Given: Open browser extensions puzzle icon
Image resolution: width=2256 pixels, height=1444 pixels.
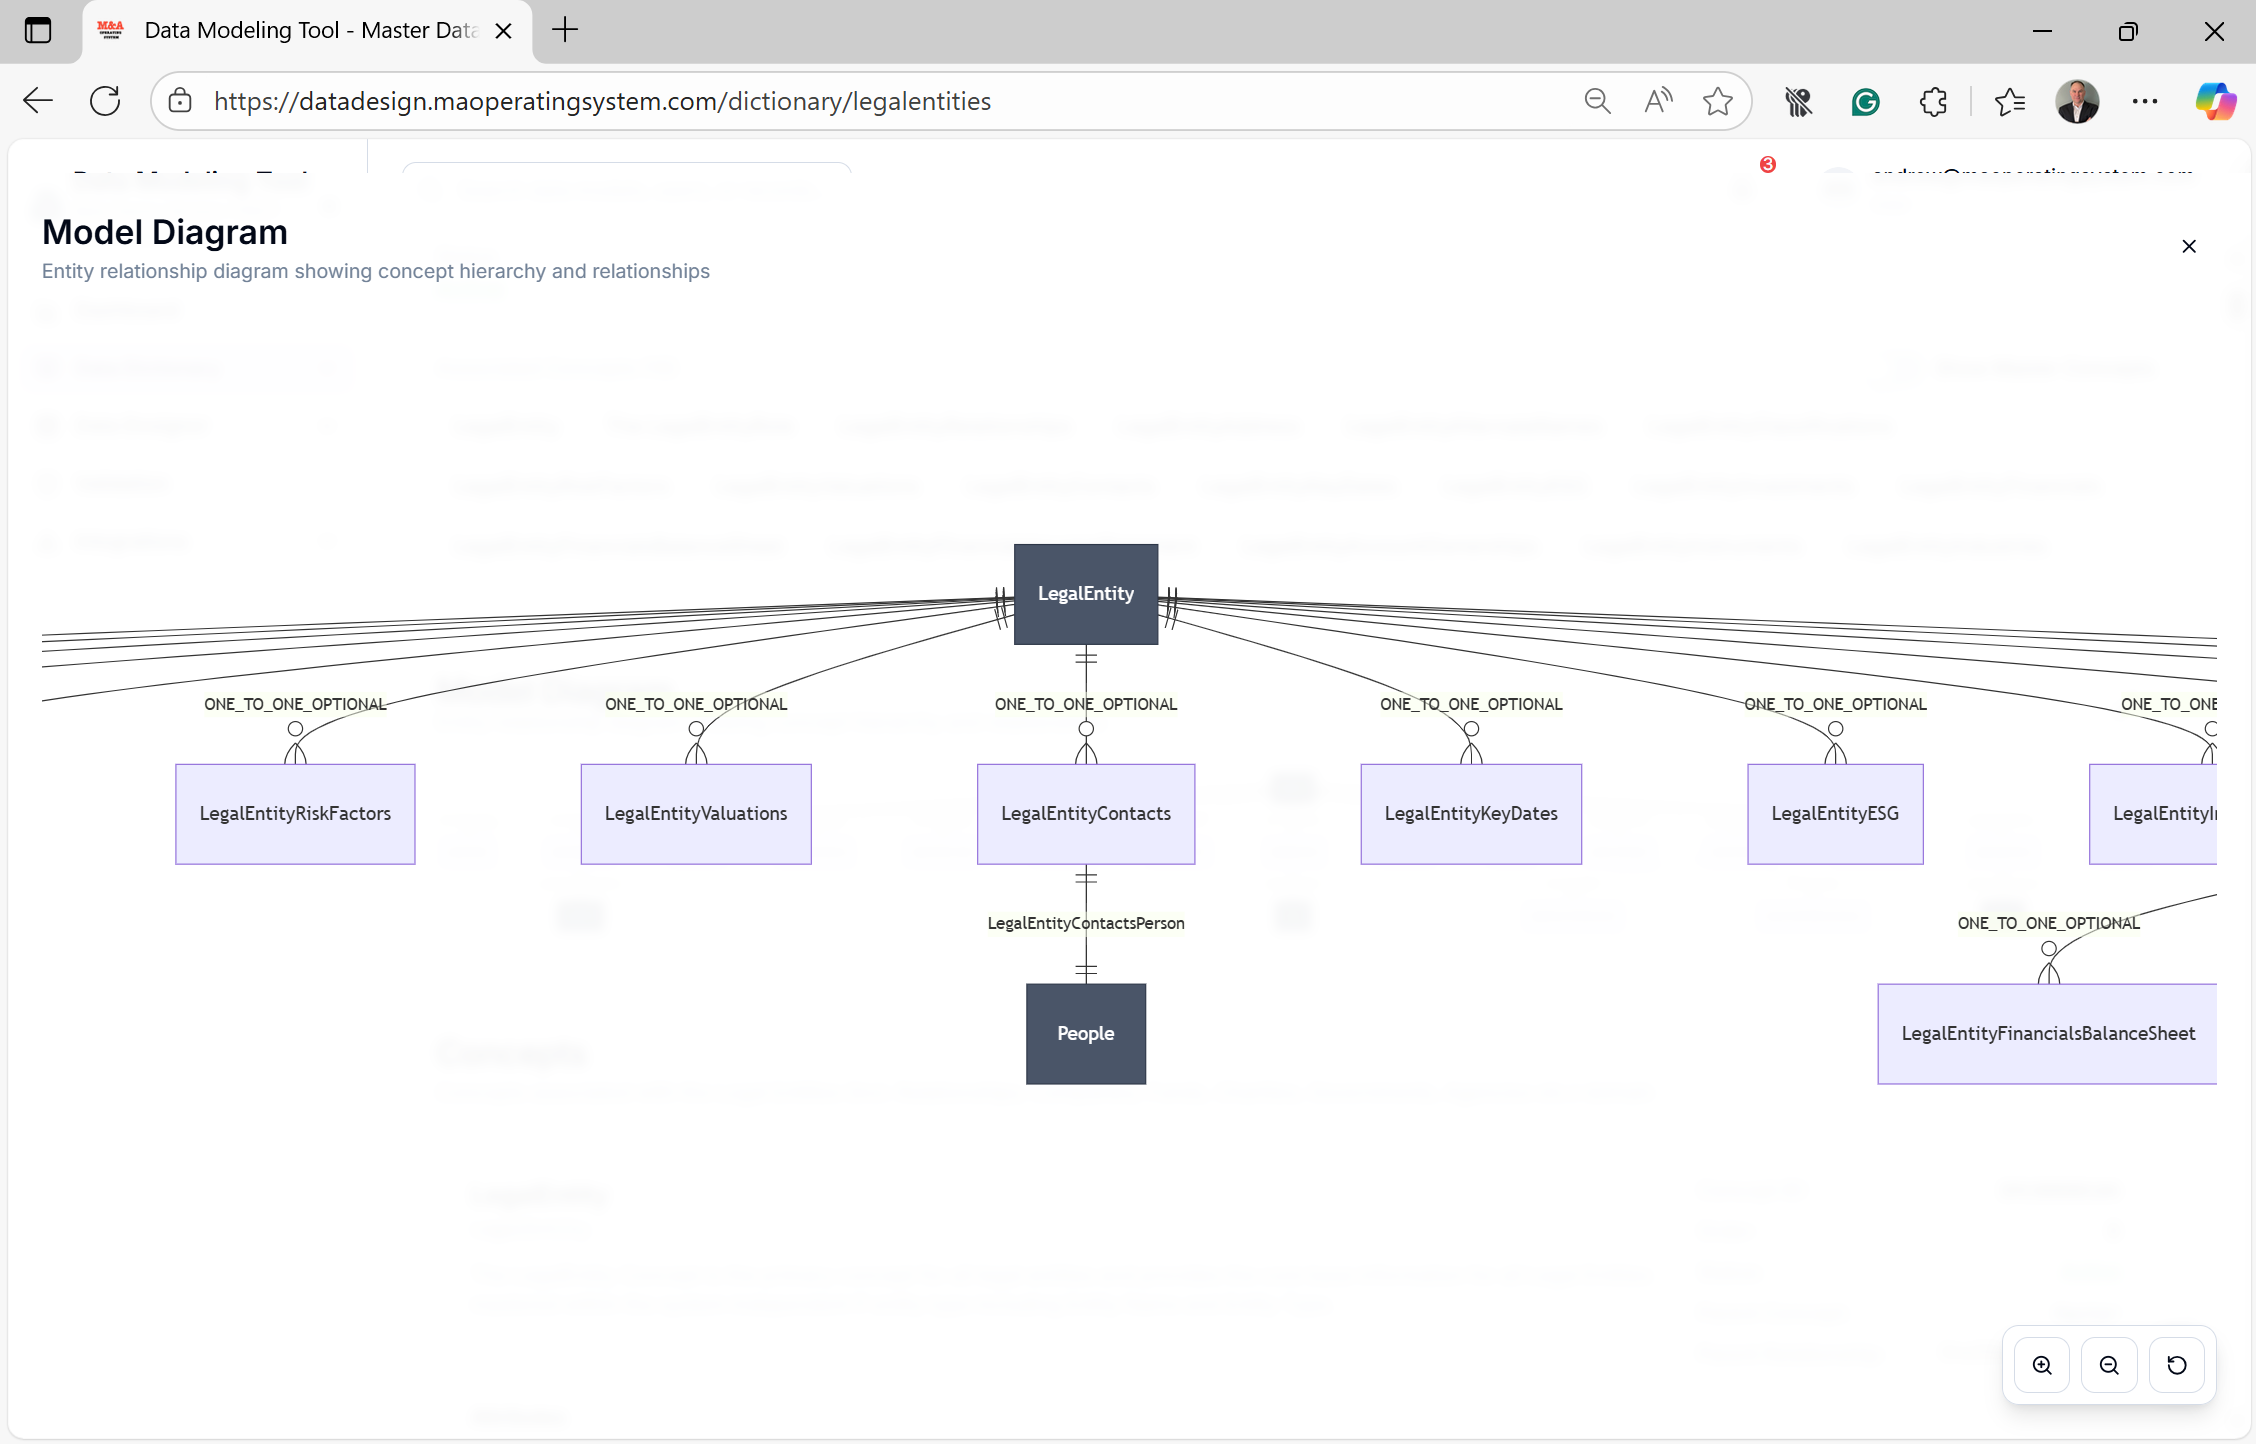Looking at the screenshot, I should 1933,101.
